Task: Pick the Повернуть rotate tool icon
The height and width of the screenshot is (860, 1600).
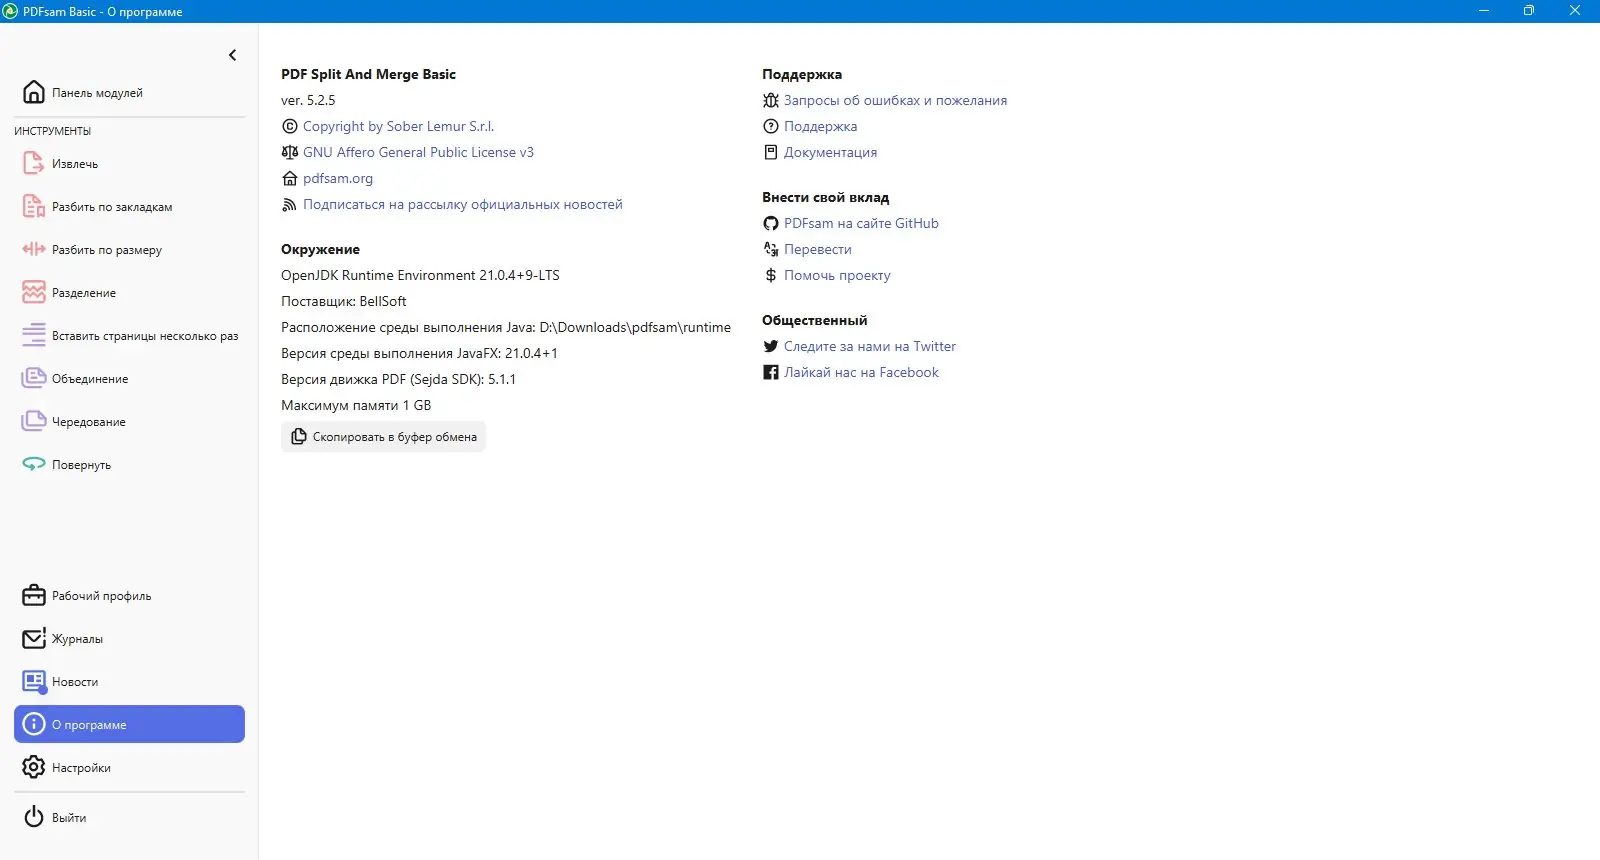Action: coord(34,464)
